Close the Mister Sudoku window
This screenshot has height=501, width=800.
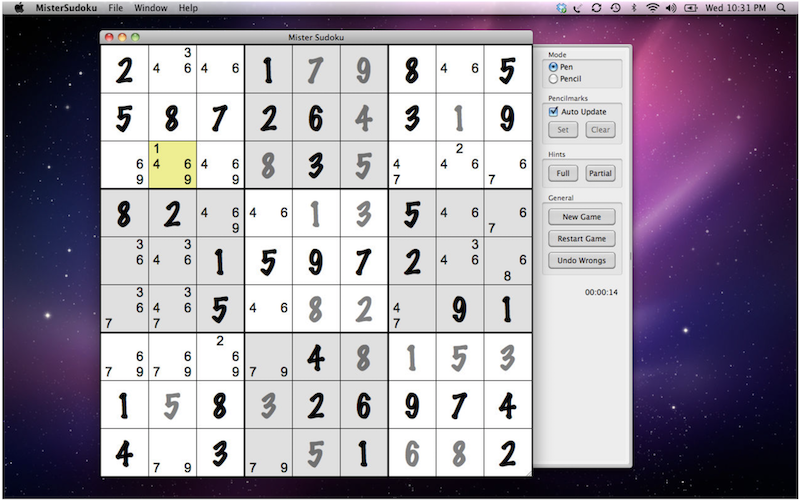coord(109,37)
